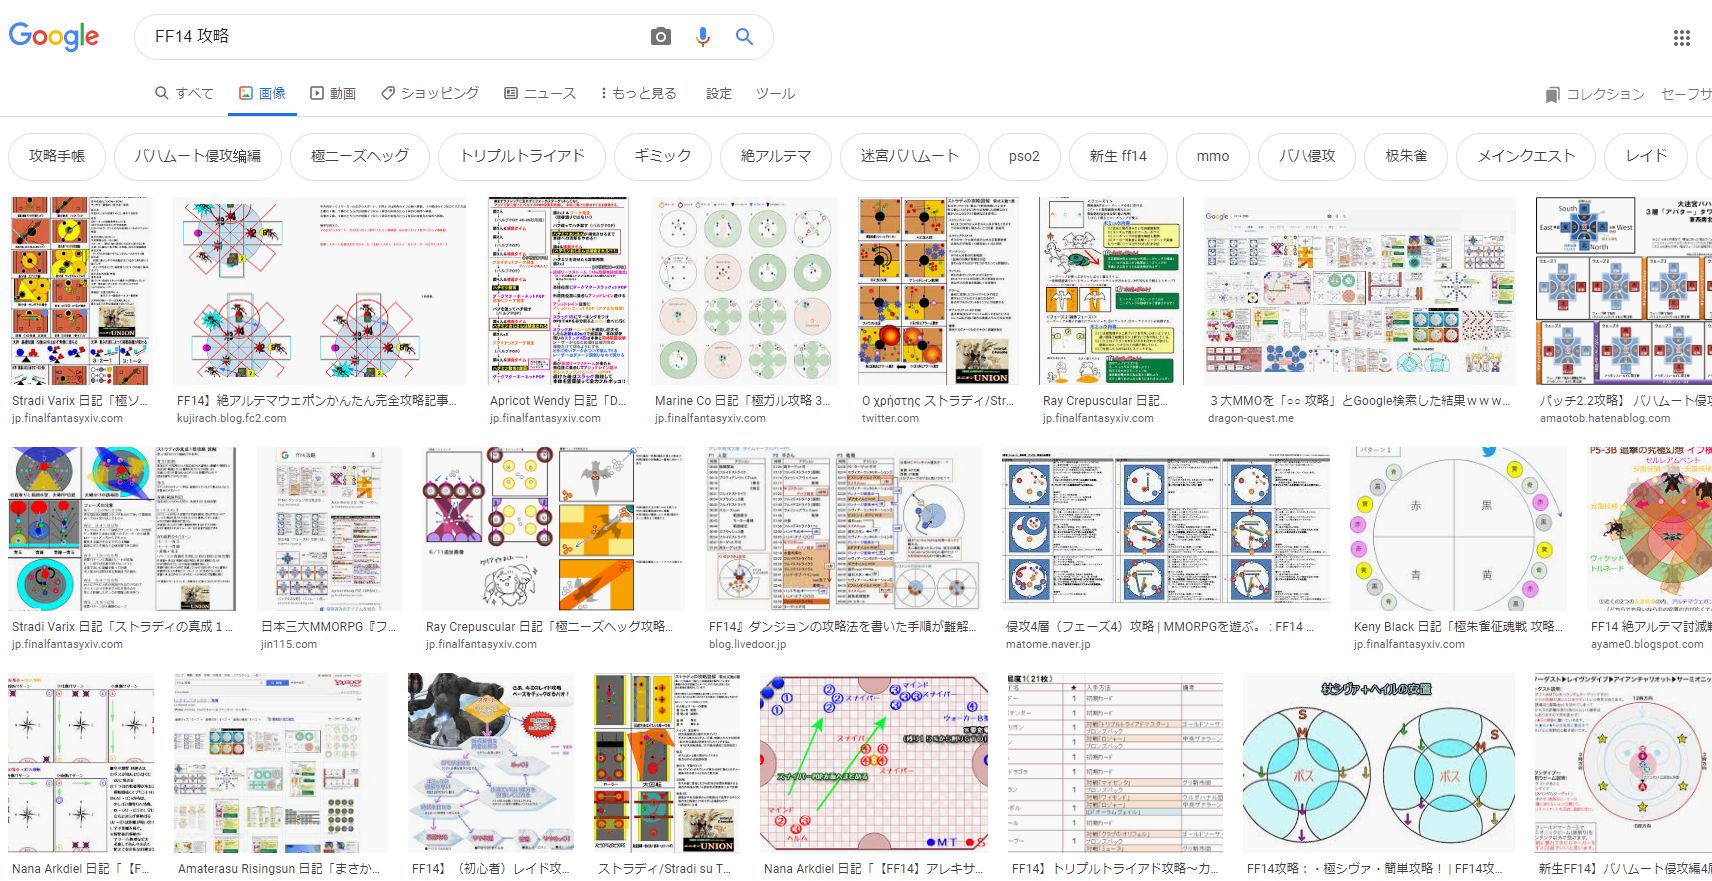This screenshot has height=881, width=1712.
Task: Open the トリプルトライアド攻略 table thumbnail
Action: (1115, 763)
